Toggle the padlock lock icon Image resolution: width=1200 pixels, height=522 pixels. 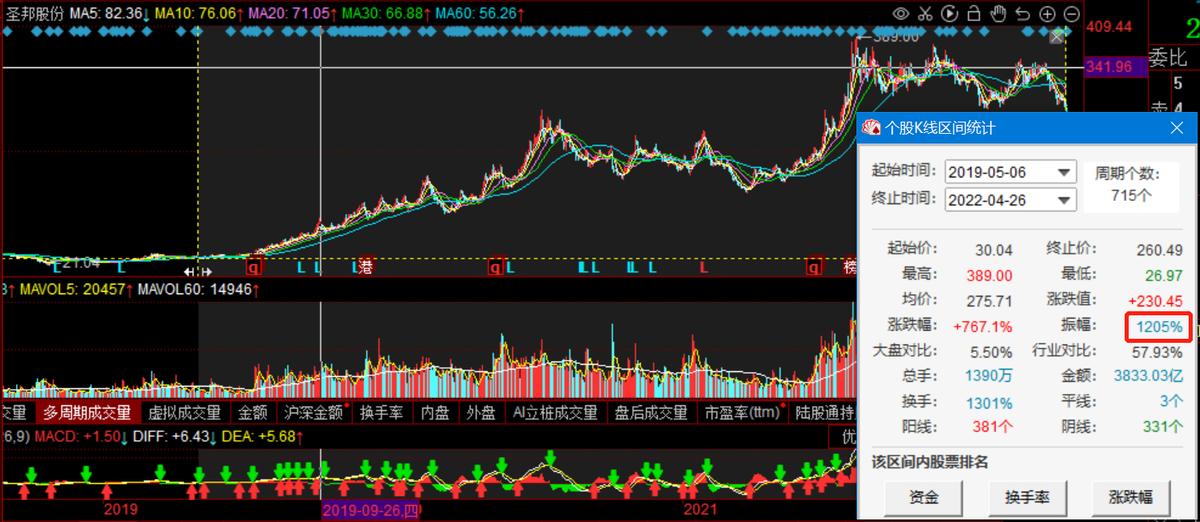[x=974, y=14]
